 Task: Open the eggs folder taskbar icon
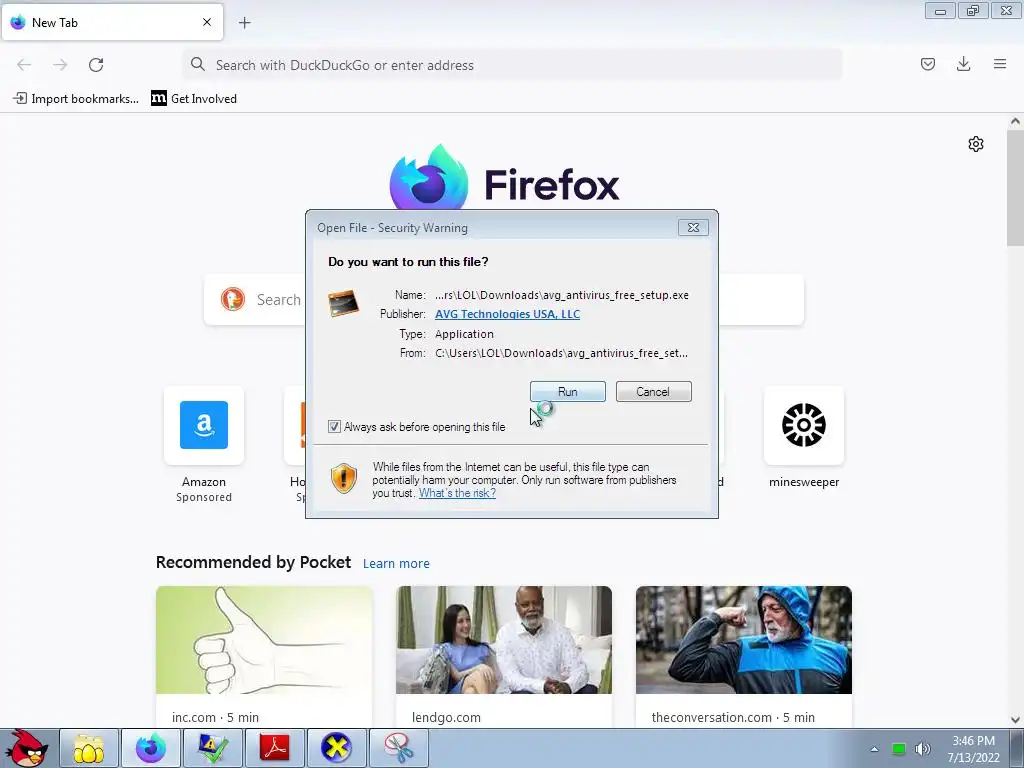tap(89, 748)
